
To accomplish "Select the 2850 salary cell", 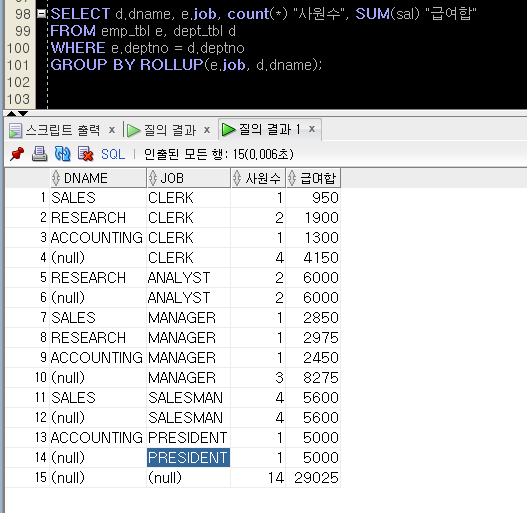I will pos(313,318).
